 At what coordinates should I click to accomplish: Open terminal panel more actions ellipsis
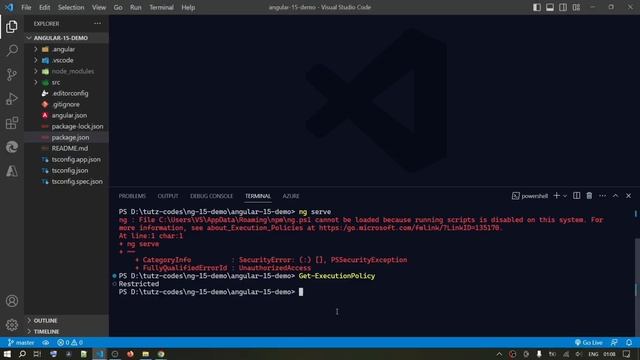point(602,196)
